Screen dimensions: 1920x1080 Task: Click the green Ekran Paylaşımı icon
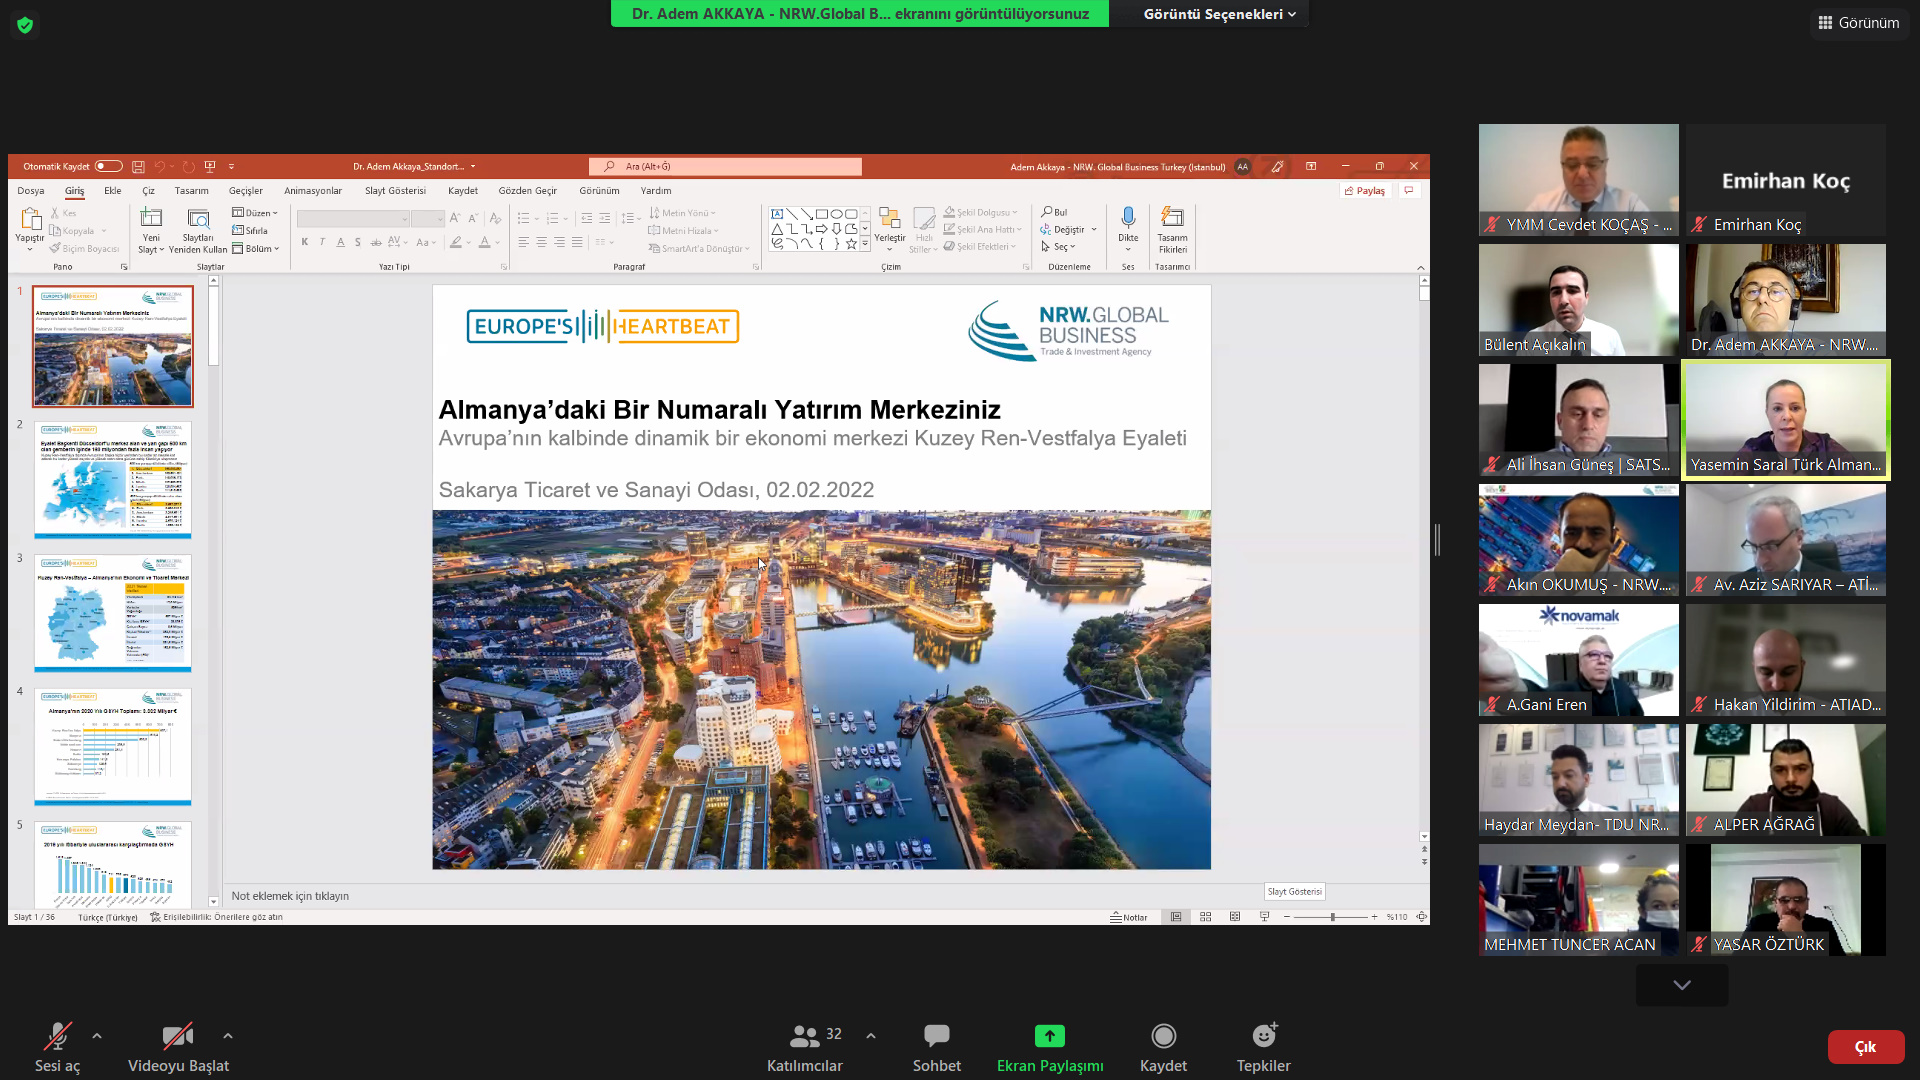1049,1036
